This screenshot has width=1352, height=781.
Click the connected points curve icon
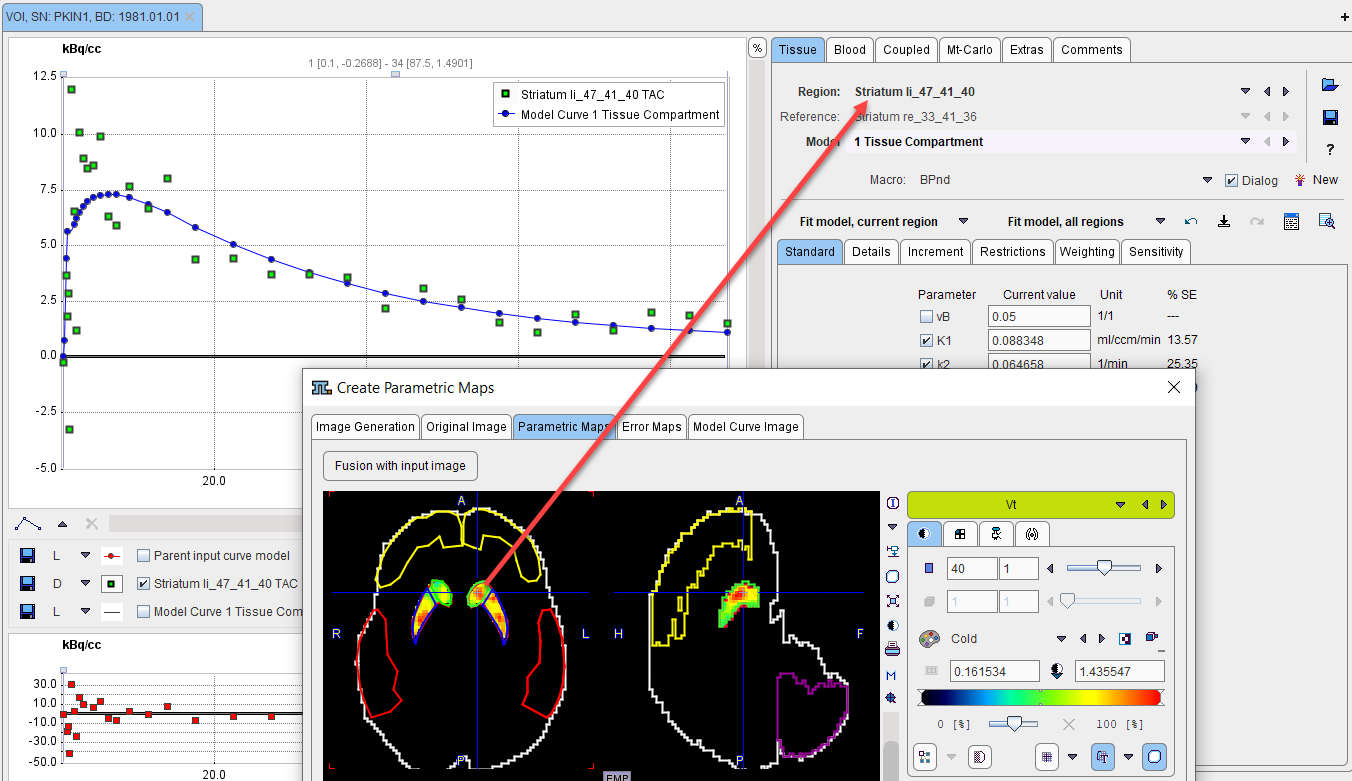coord(28,524)
